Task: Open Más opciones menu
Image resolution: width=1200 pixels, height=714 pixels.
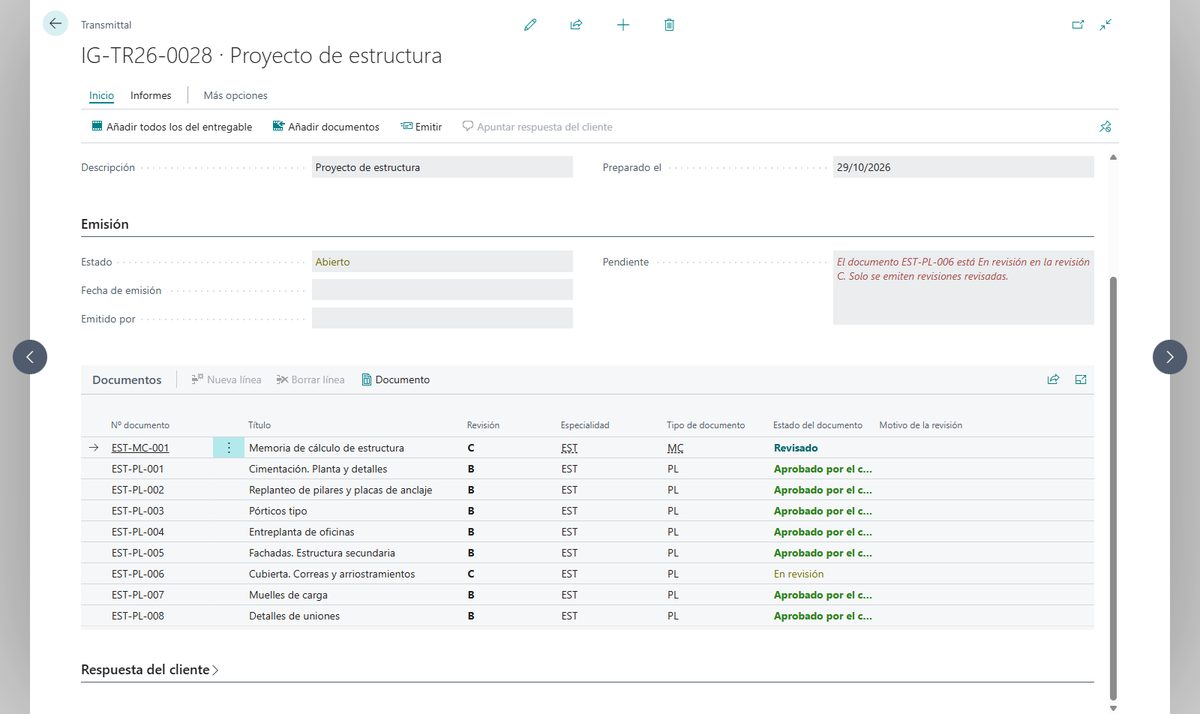Action: pyautogui.click(x=235, y=95)
